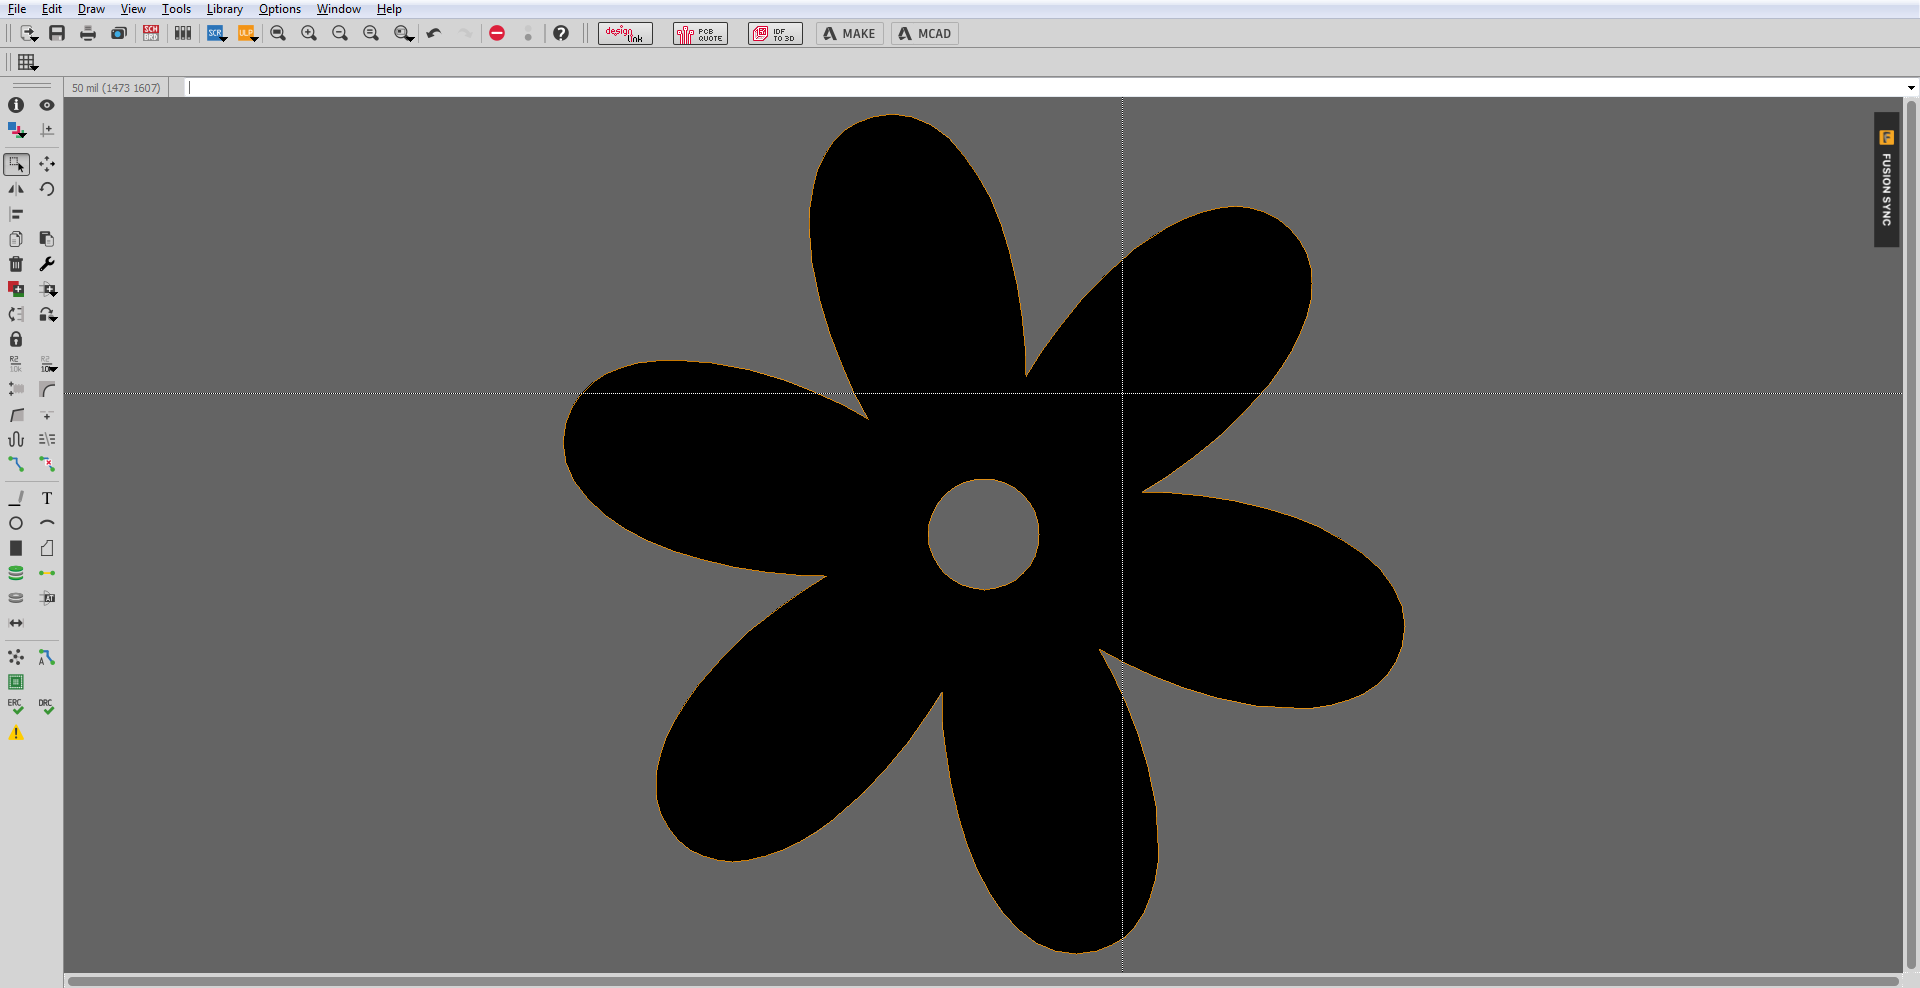Select the Text tool

point(47,498)
